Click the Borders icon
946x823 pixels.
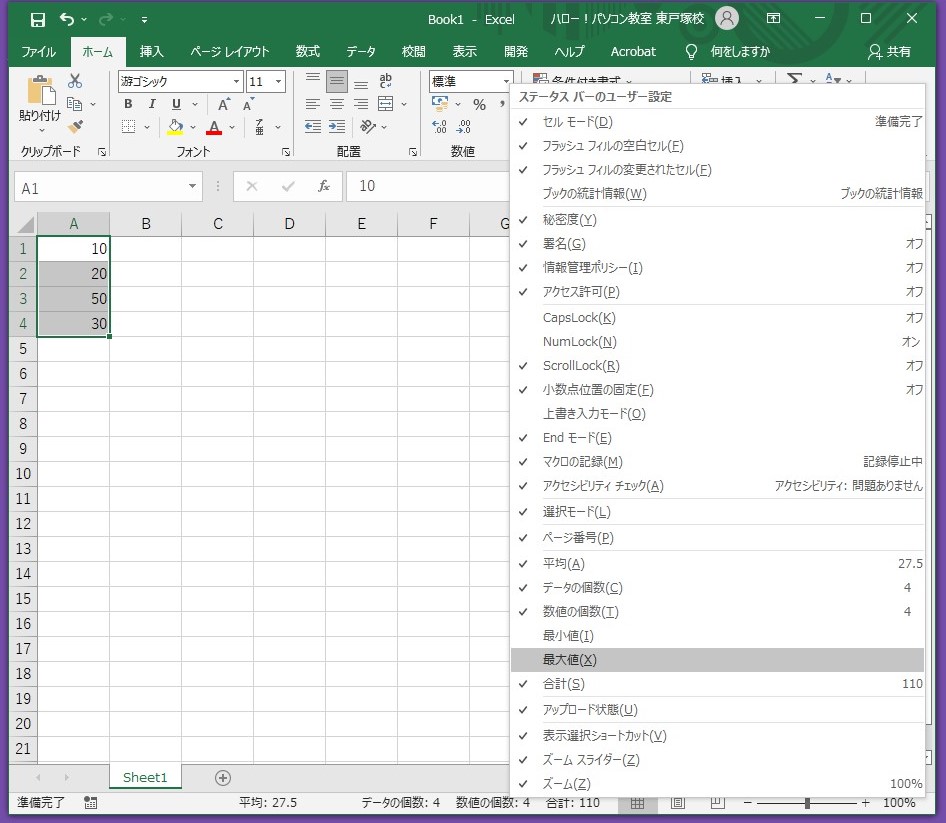click(128, 127)
